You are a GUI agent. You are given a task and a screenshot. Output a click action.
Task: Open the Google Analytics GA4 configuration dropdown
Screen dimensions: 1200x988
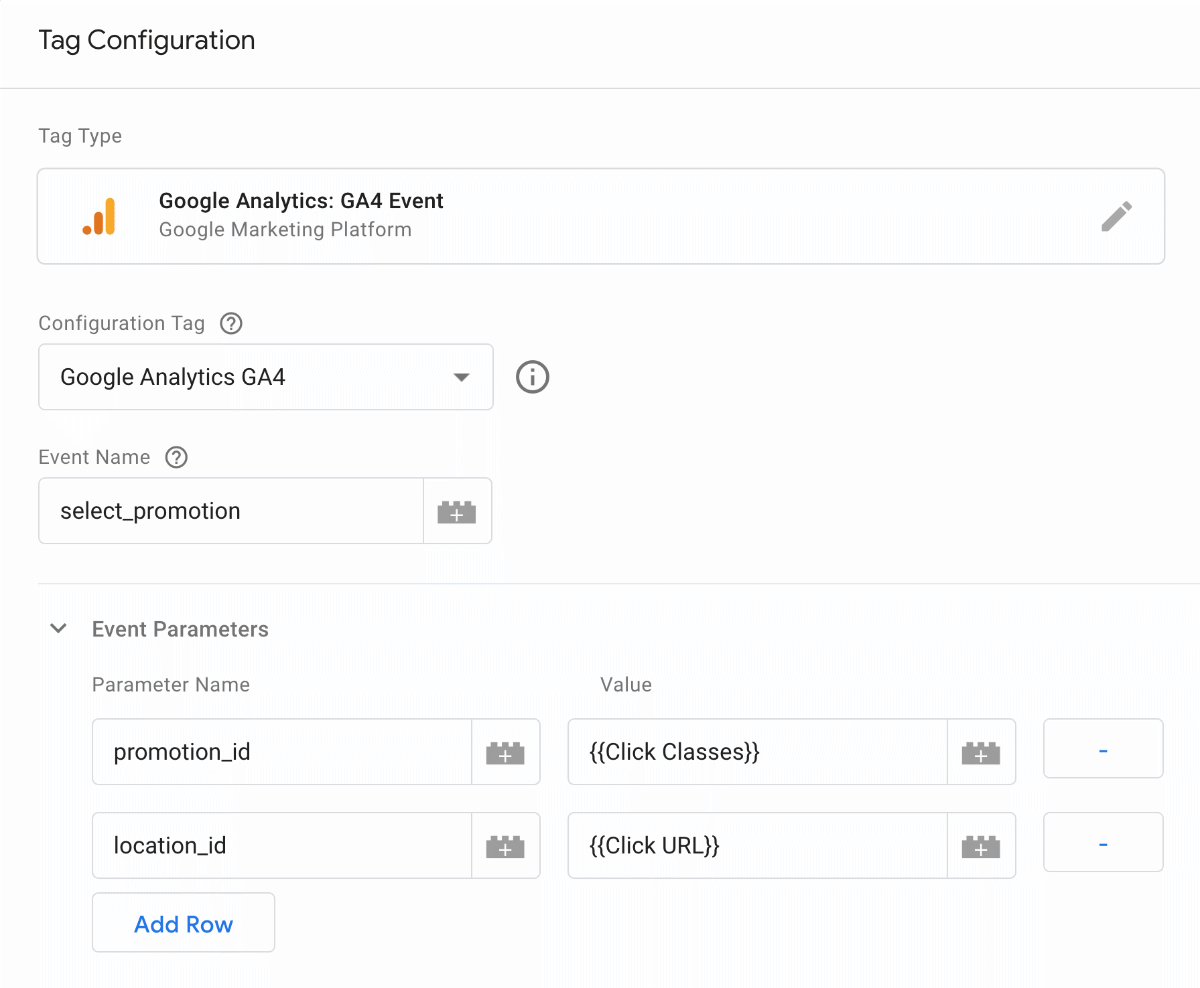click(266, 377)
